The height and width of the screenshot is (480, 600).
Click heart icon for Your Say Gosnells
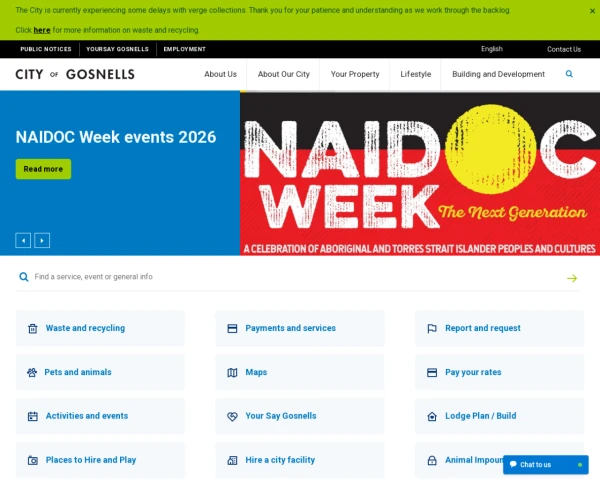tap(232, 416)
